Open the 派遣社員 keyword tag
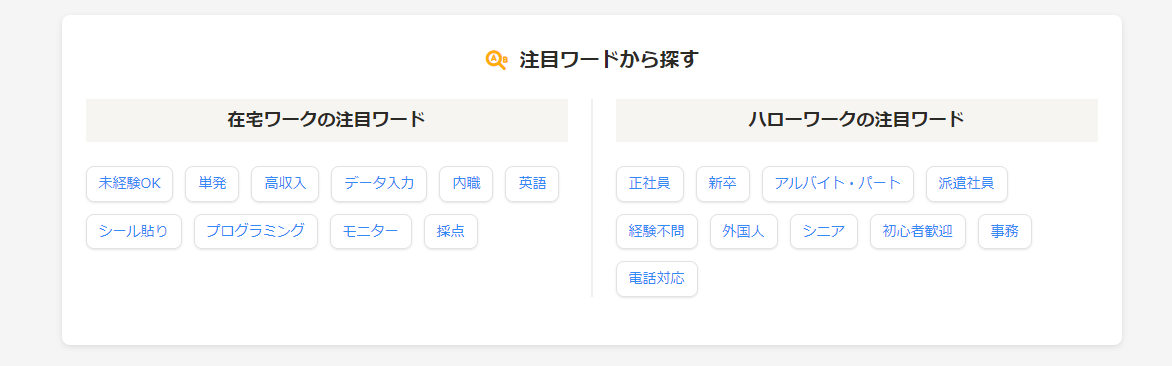Viewport: 1172px width, 366px height. 966,184
